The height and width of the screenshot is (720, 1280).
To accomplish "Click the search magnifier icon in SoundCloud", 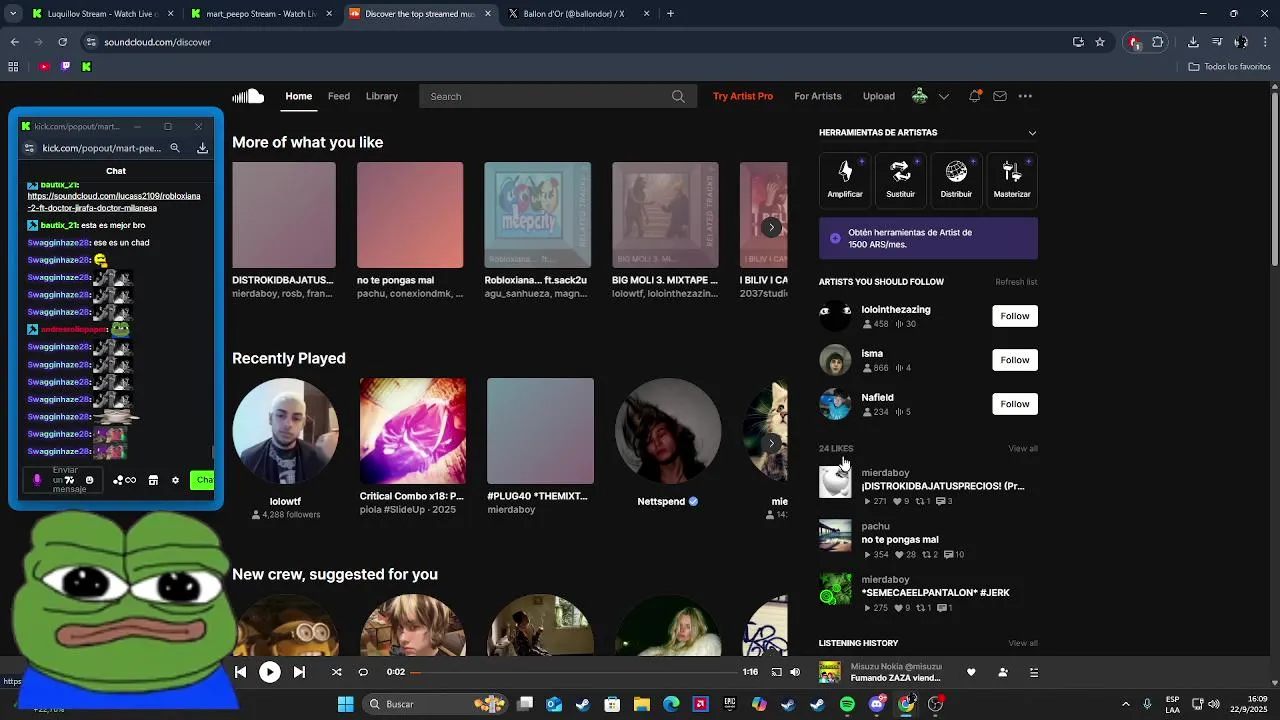I will coord(678,96).
